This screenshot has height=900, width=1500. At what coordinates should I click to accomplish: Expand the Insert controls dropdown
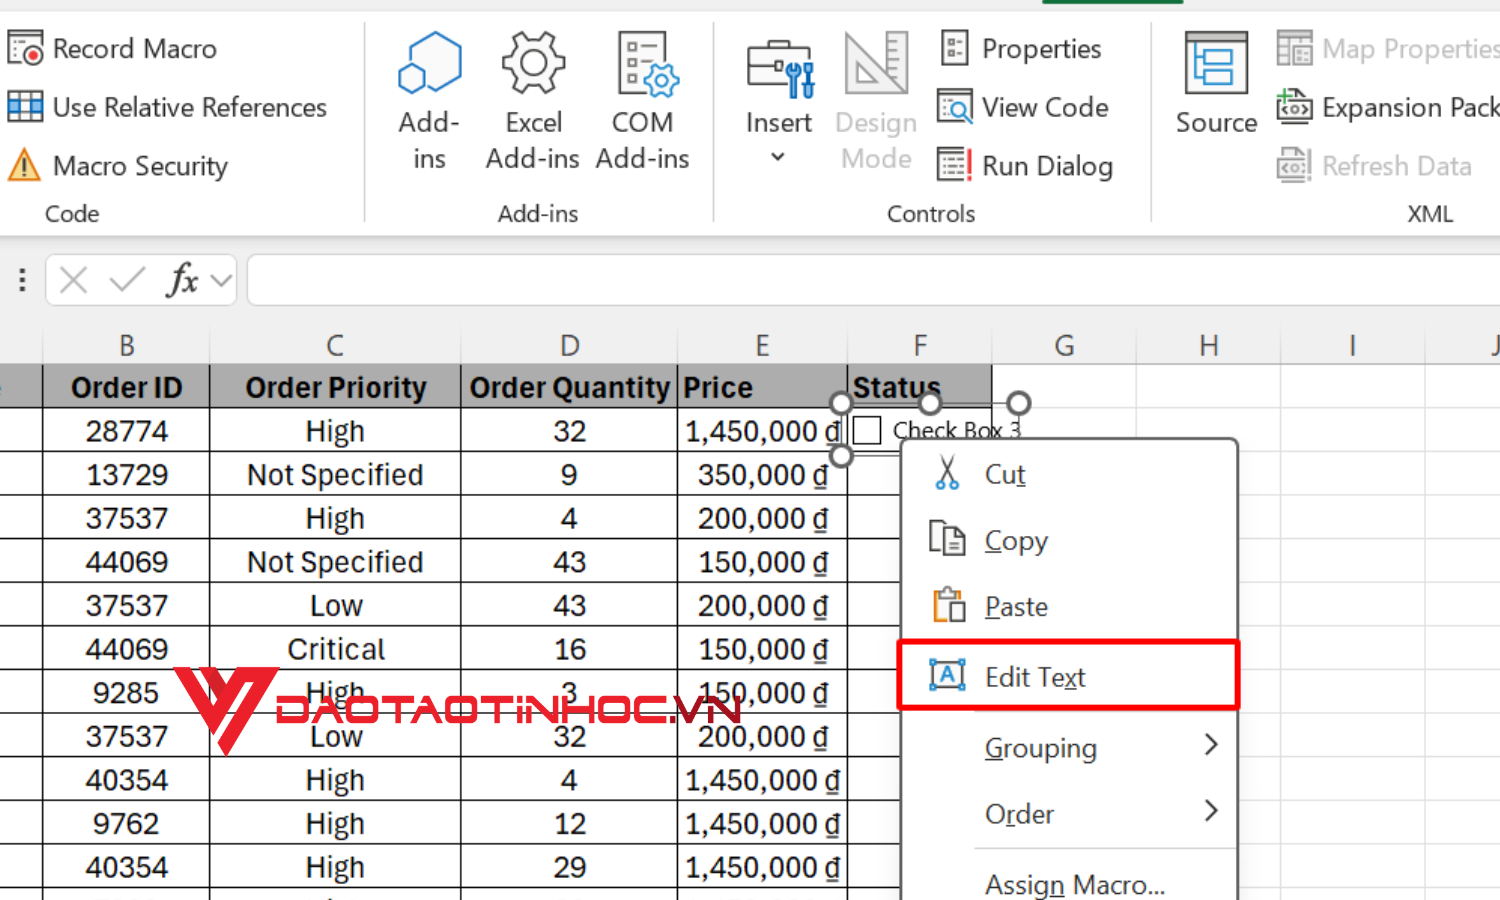coord(778,156)
